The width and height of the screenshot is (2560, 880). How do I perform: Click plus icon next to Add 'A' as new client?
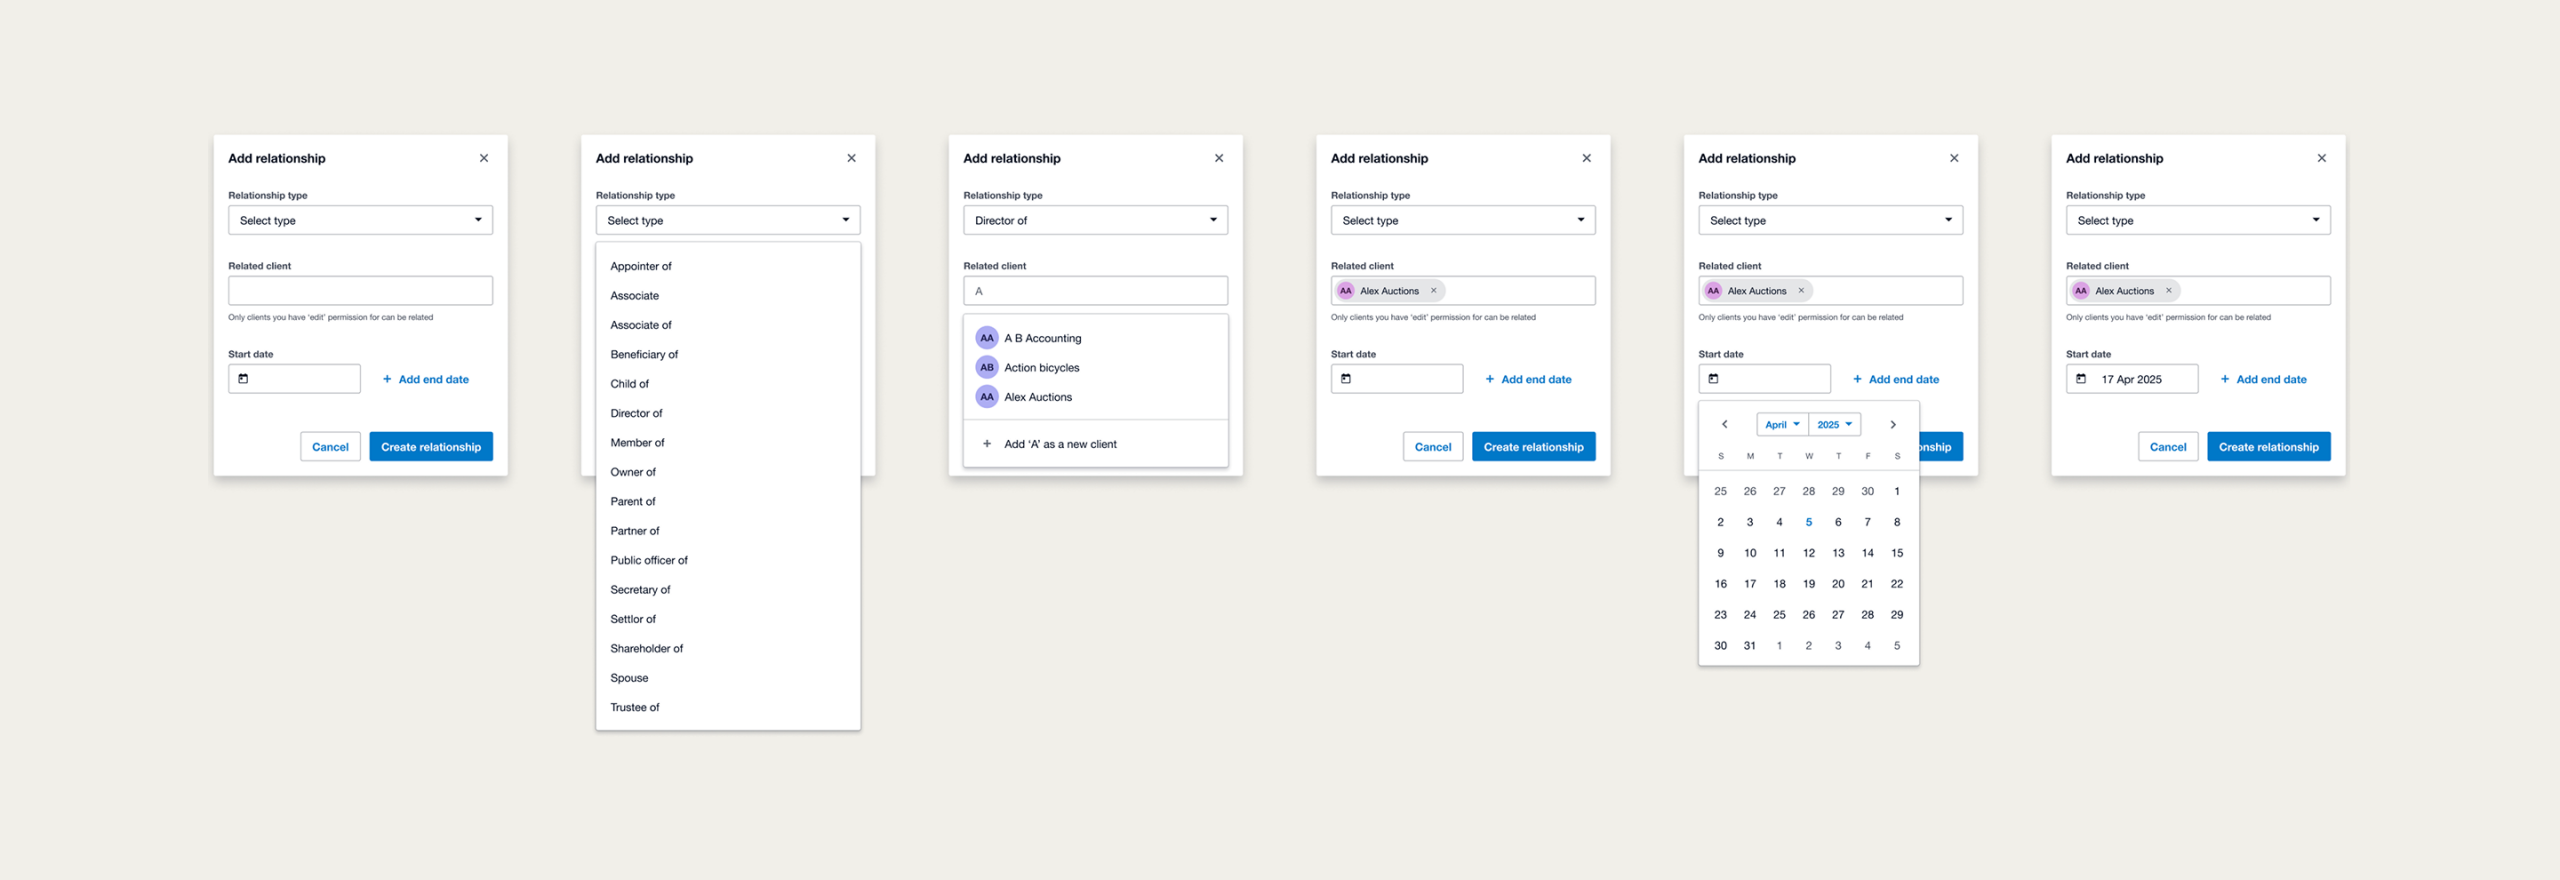coord(987,444)
